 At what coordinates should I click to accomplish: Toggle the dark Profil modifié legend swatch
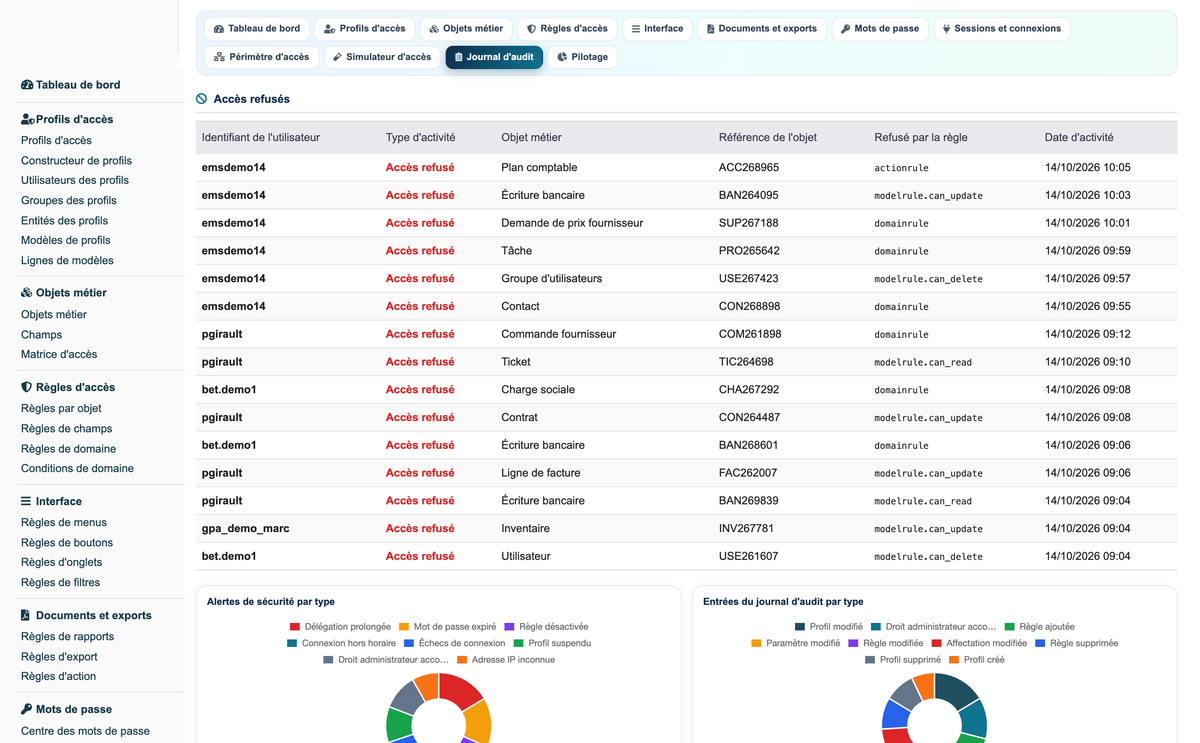(x=800, y=627)
